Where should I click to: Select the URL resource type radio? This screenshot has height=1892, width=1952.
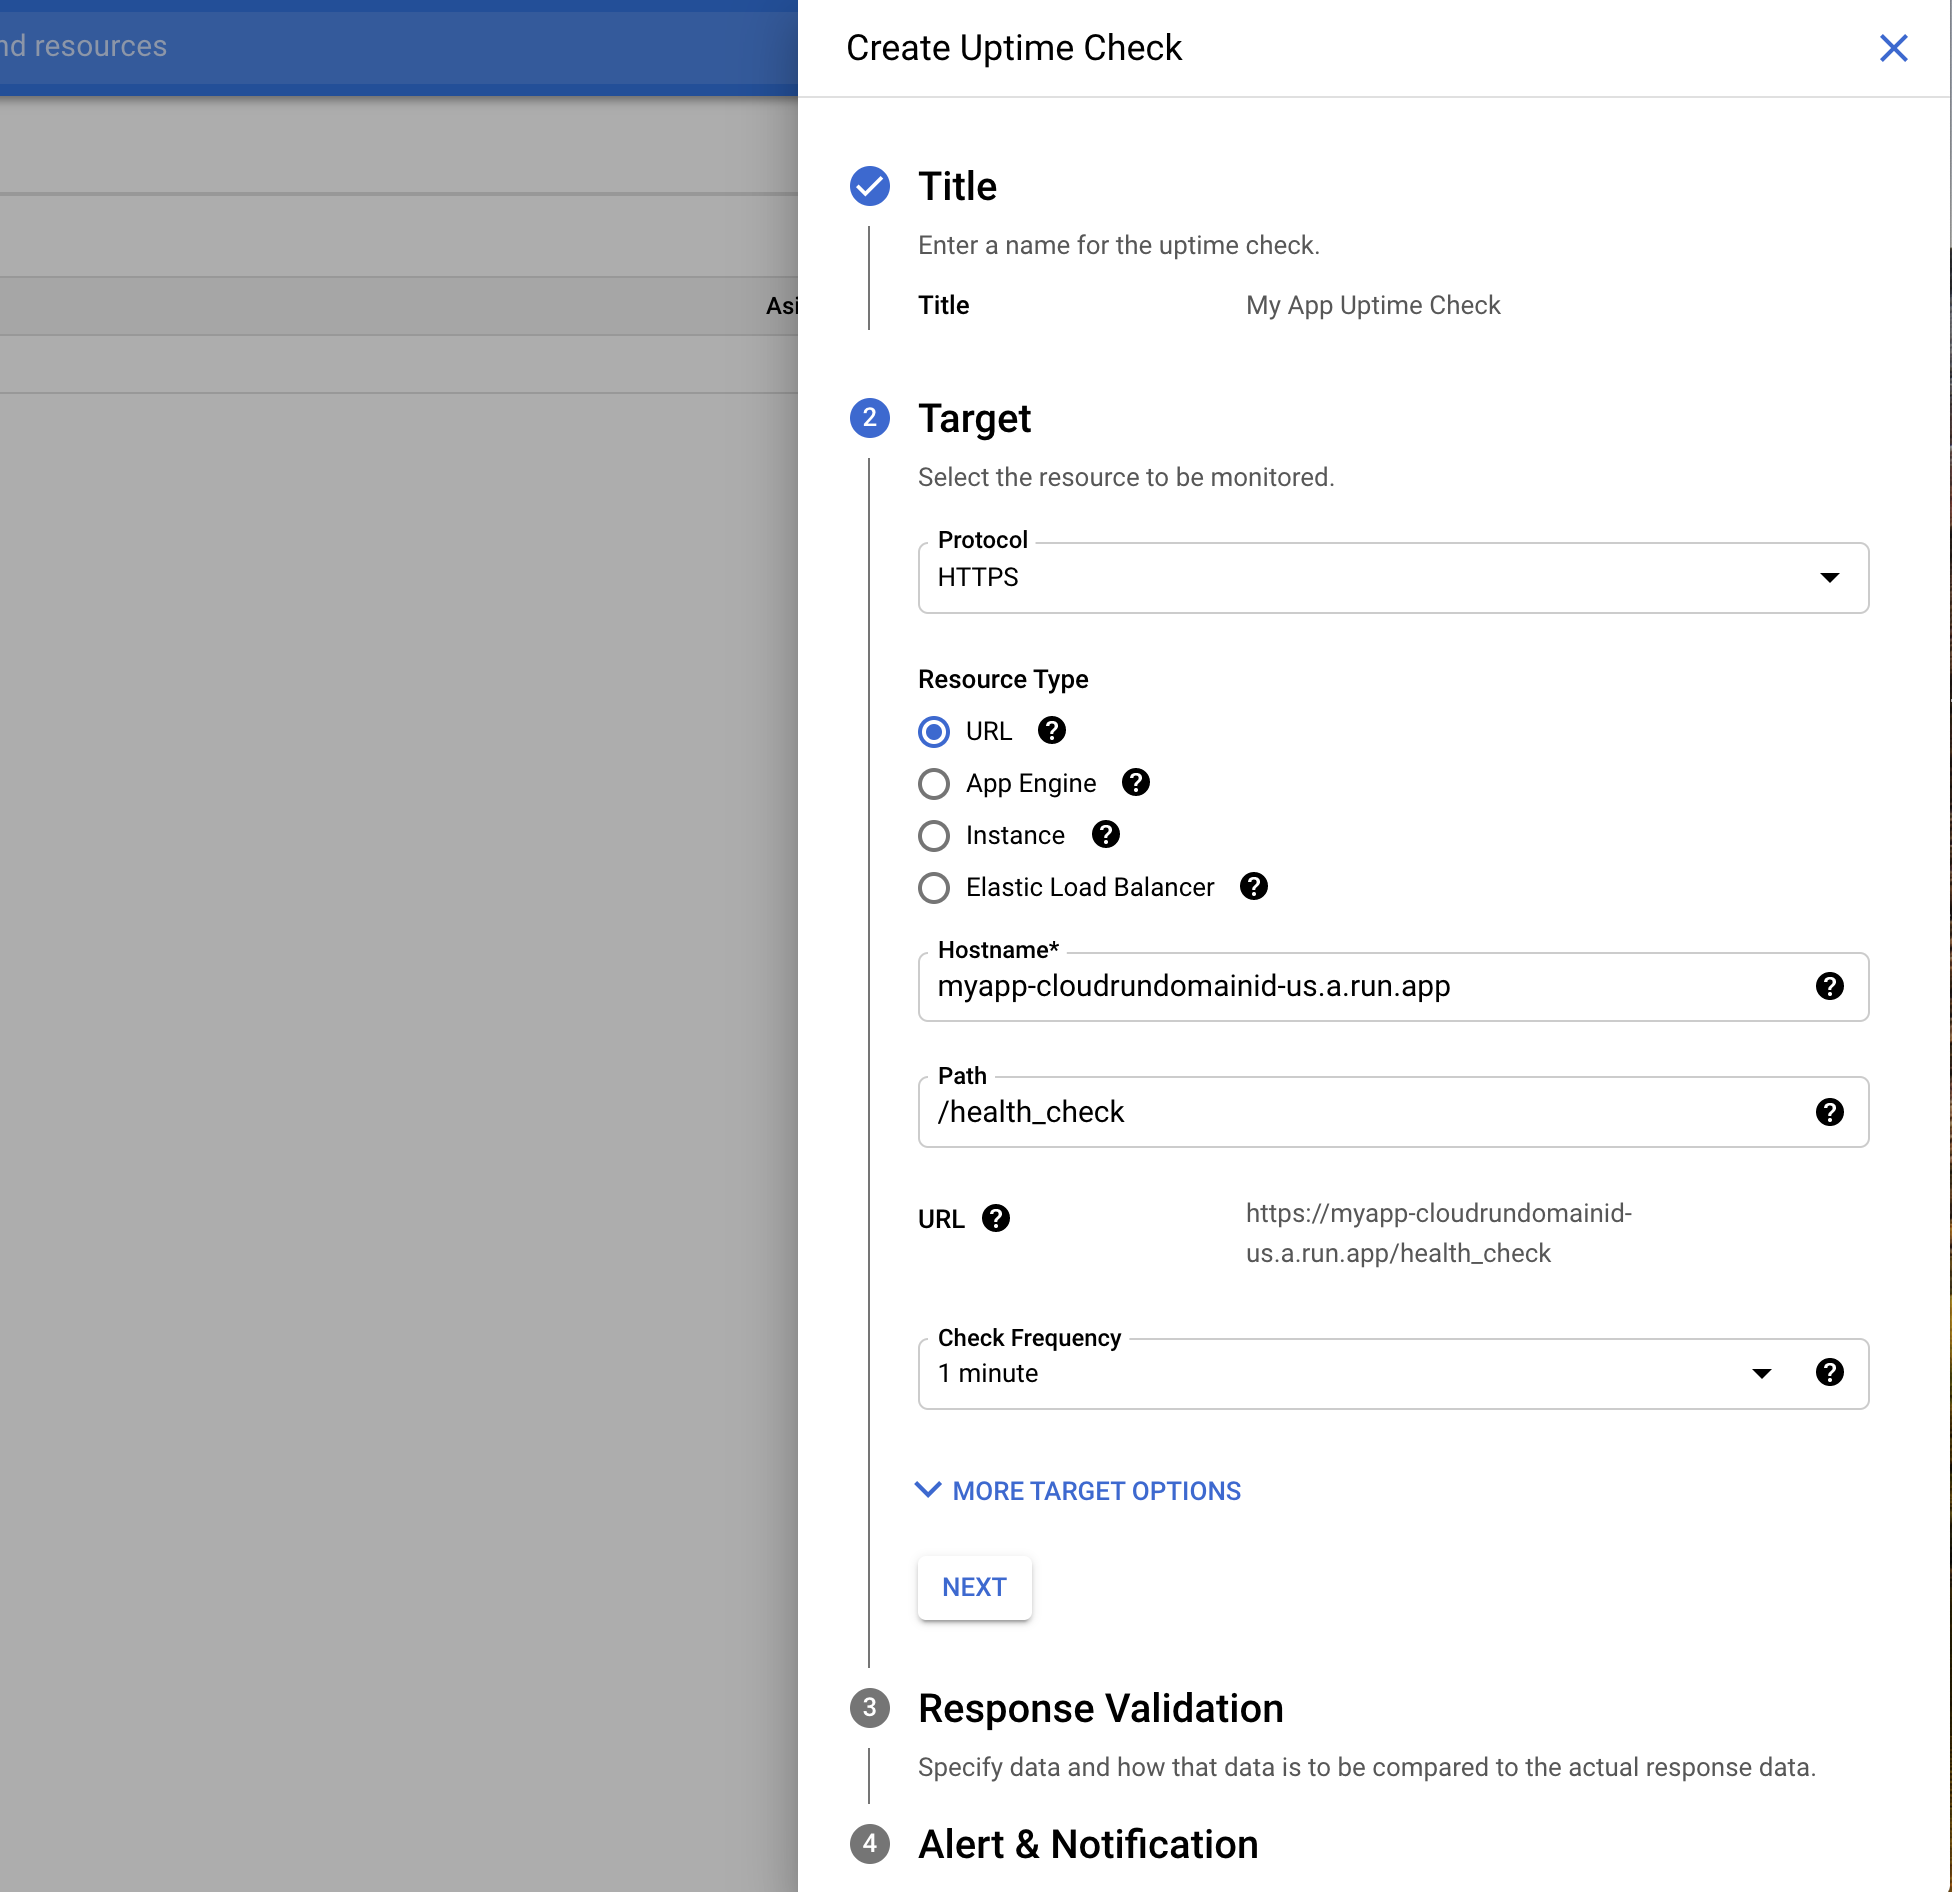tap(934, 732)
